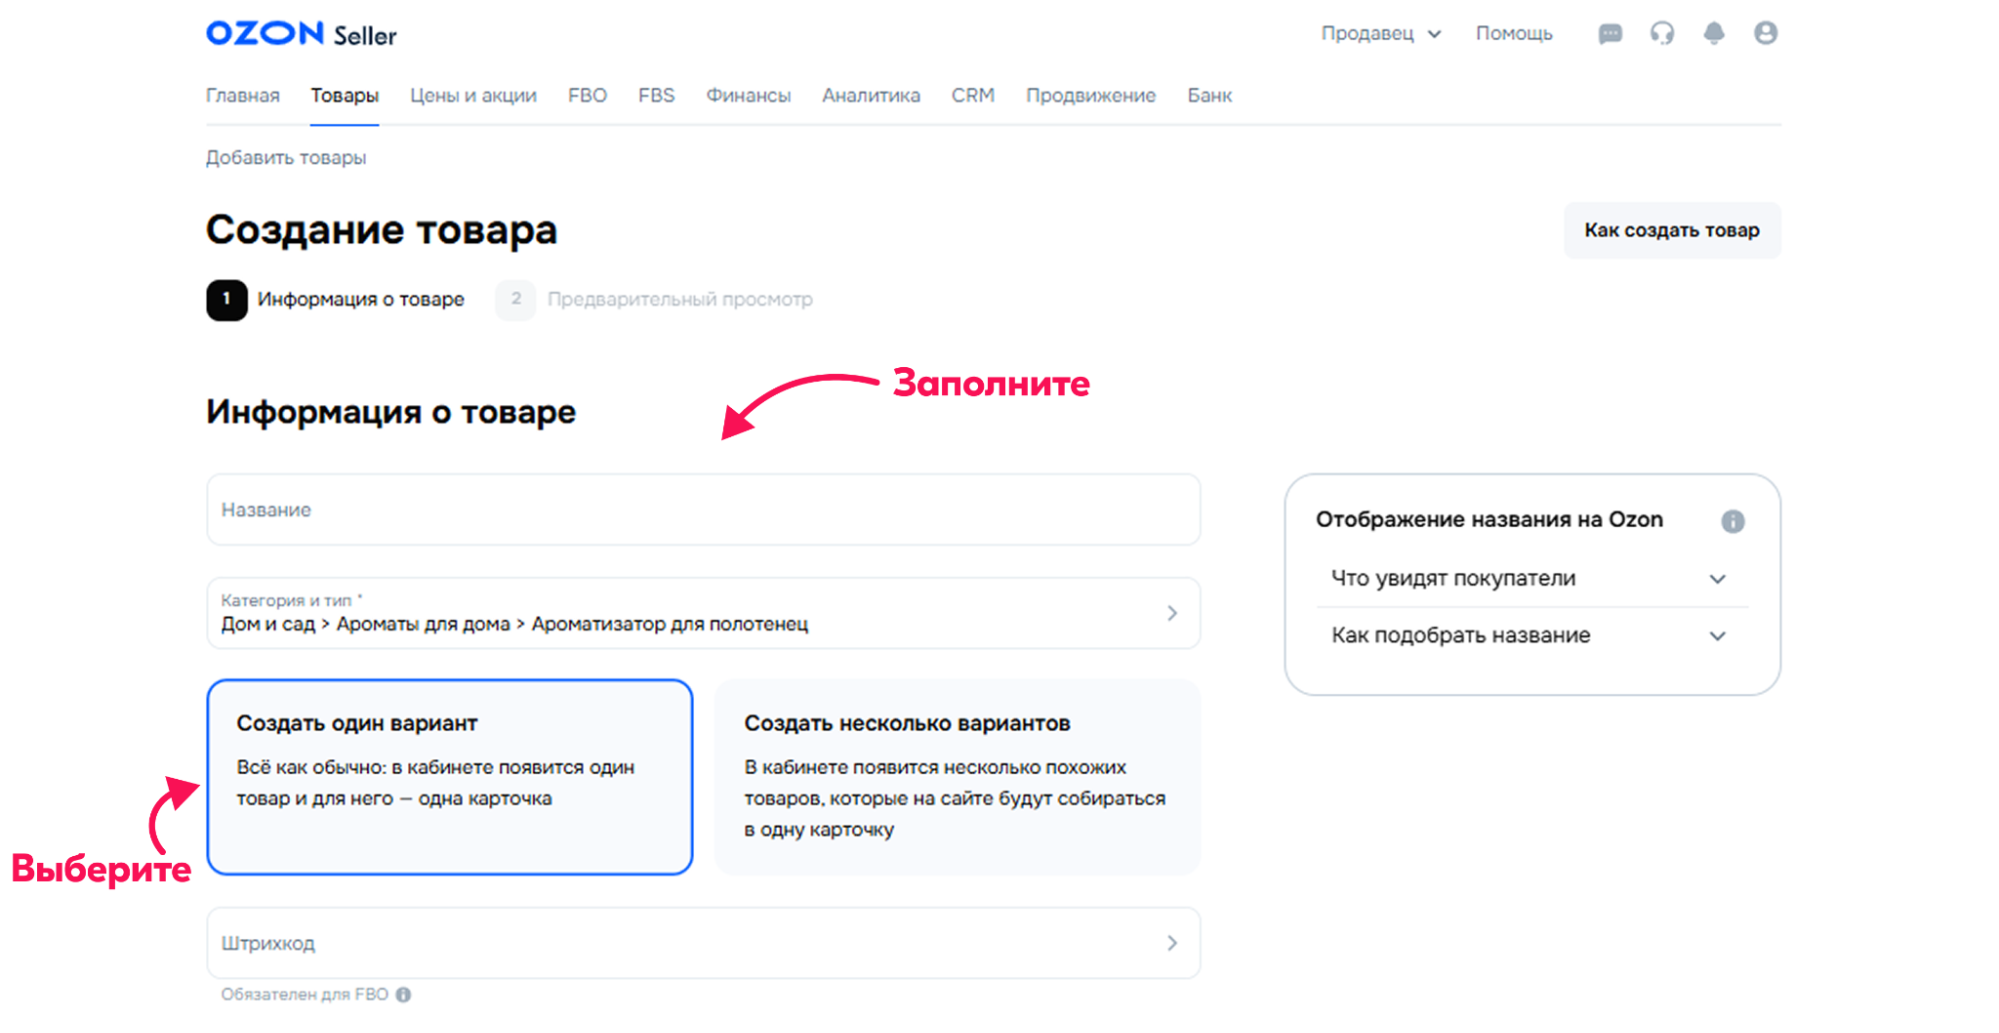This screenshot has height=1033, width=1999.
Task: Switch to the Цены и акции tab
Action: click(473, 96)
